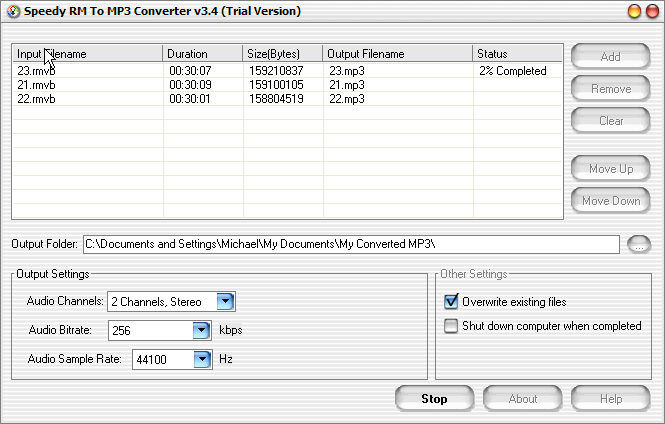
Task: Click the 256 bitrate value
Action: coord(121,331)
